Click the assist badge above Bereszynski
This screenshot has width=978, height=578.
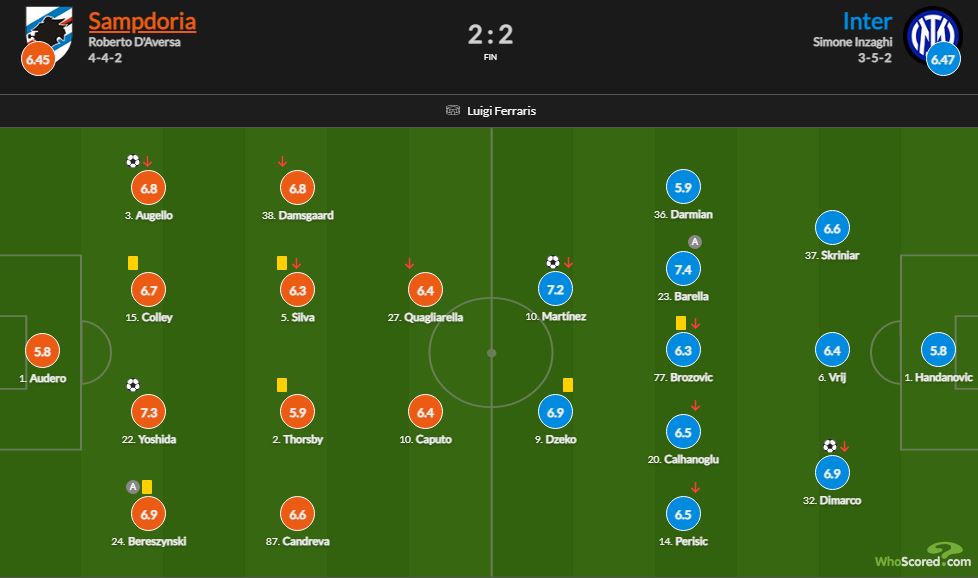(x=133, y=487)
